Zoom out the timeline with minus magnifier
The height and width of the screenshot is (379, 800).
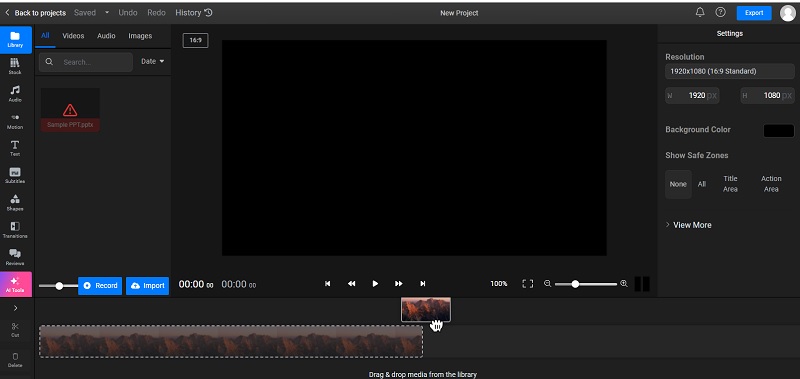[547, 284]
